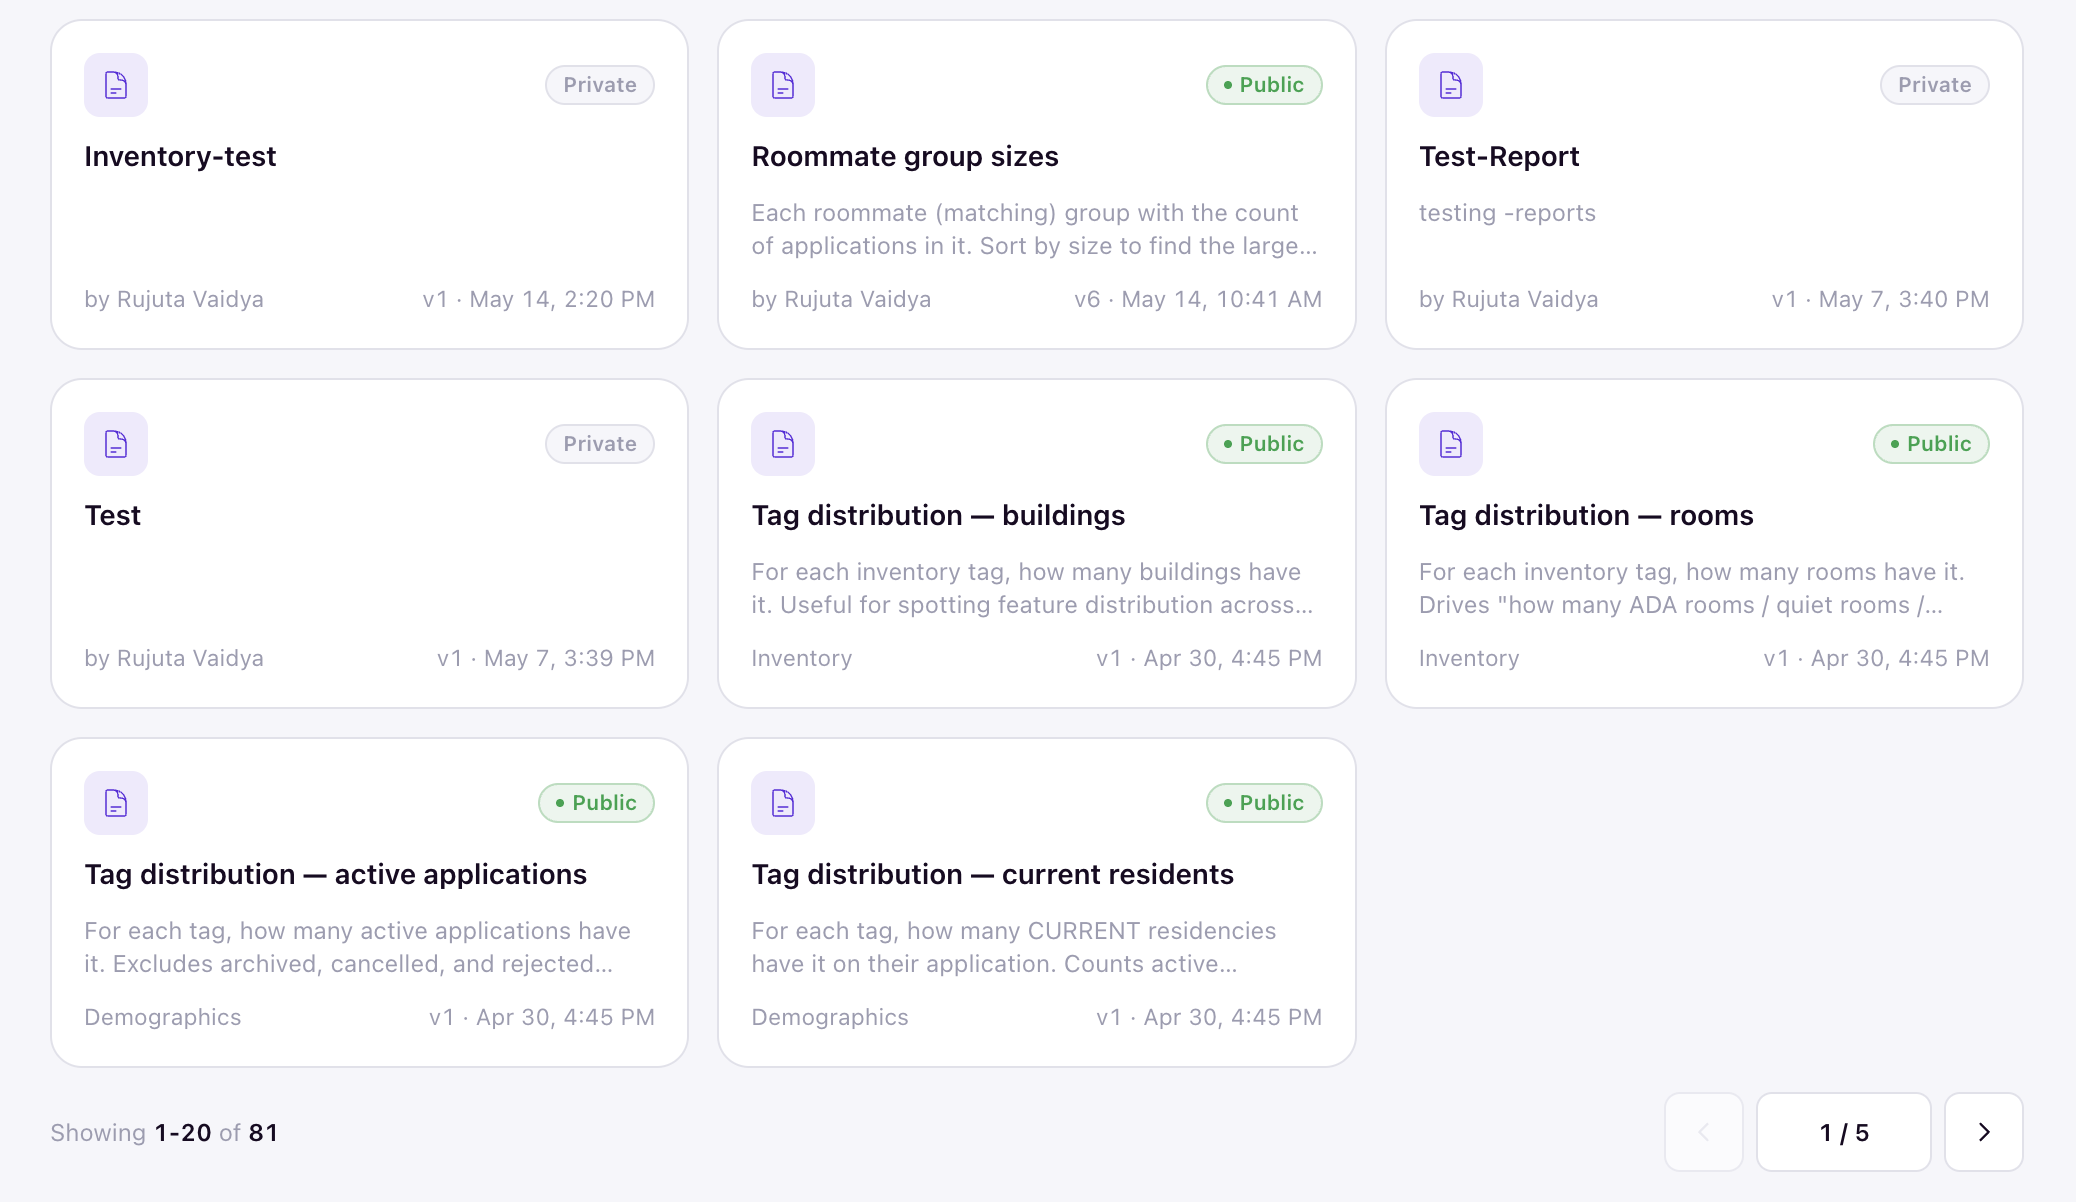Click Public badge on active applications card
The height and width of the screenshot is (1202, 2076).
(597, 803)
